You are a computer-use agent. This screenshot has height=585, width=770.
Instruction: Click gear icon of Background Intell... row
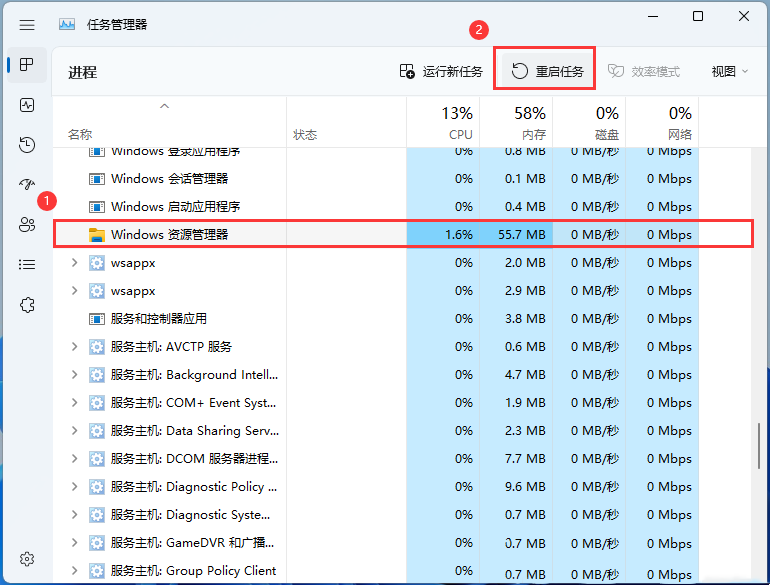97,375
